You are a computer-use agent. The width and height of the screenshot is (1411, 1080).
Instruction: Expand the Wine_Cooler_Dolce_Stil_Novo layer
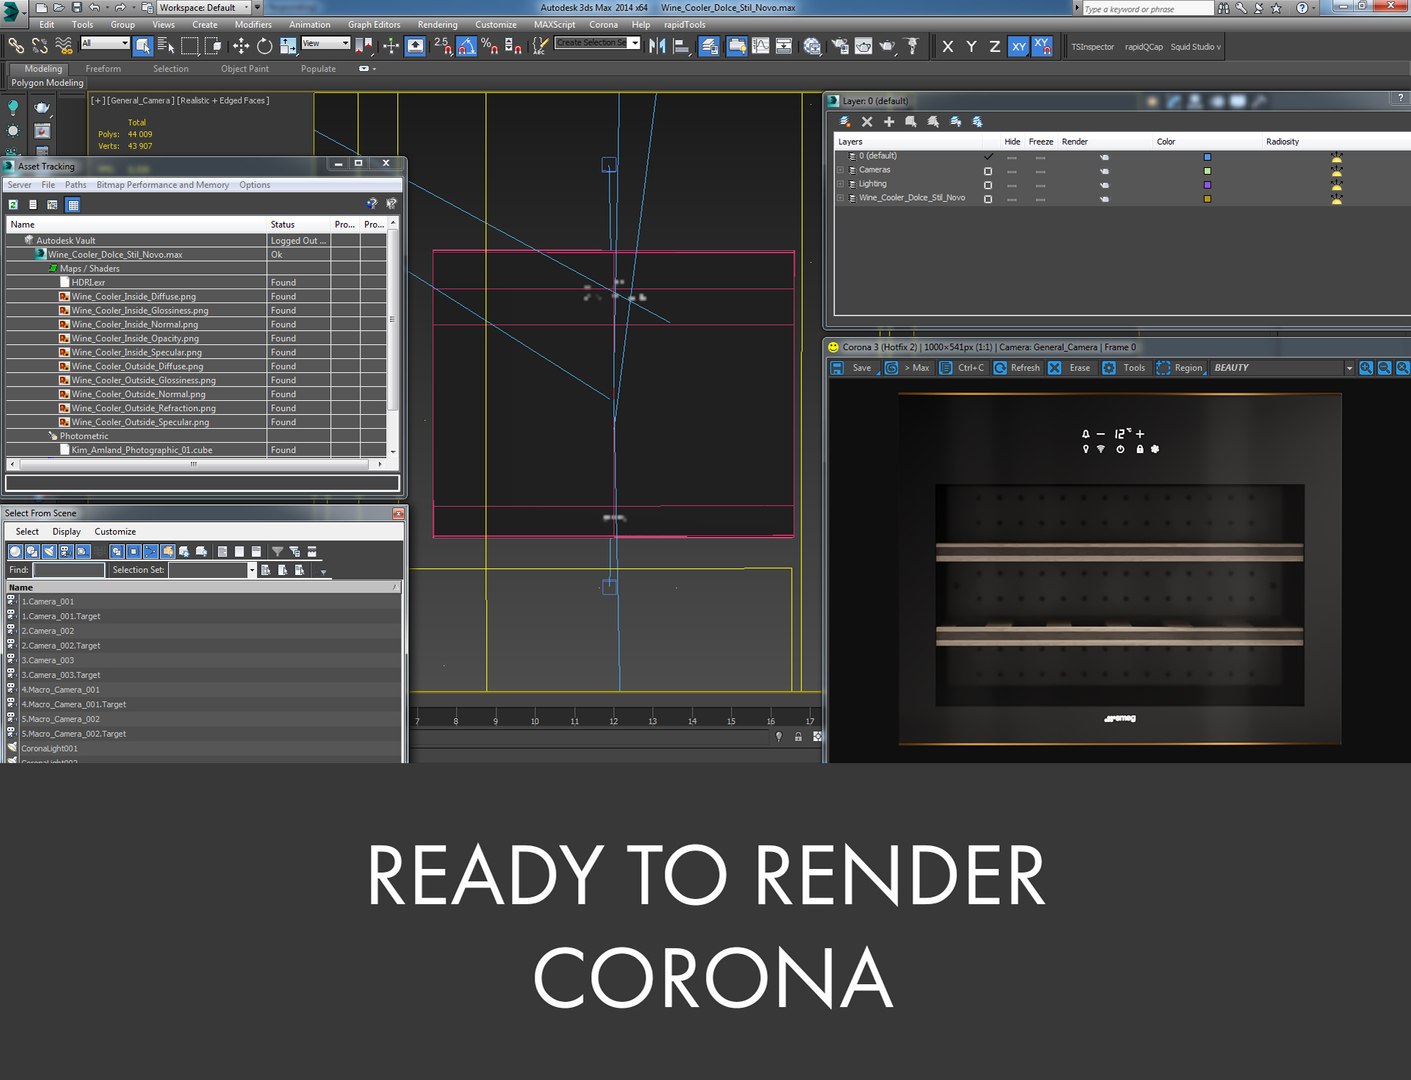pos(840,198)
